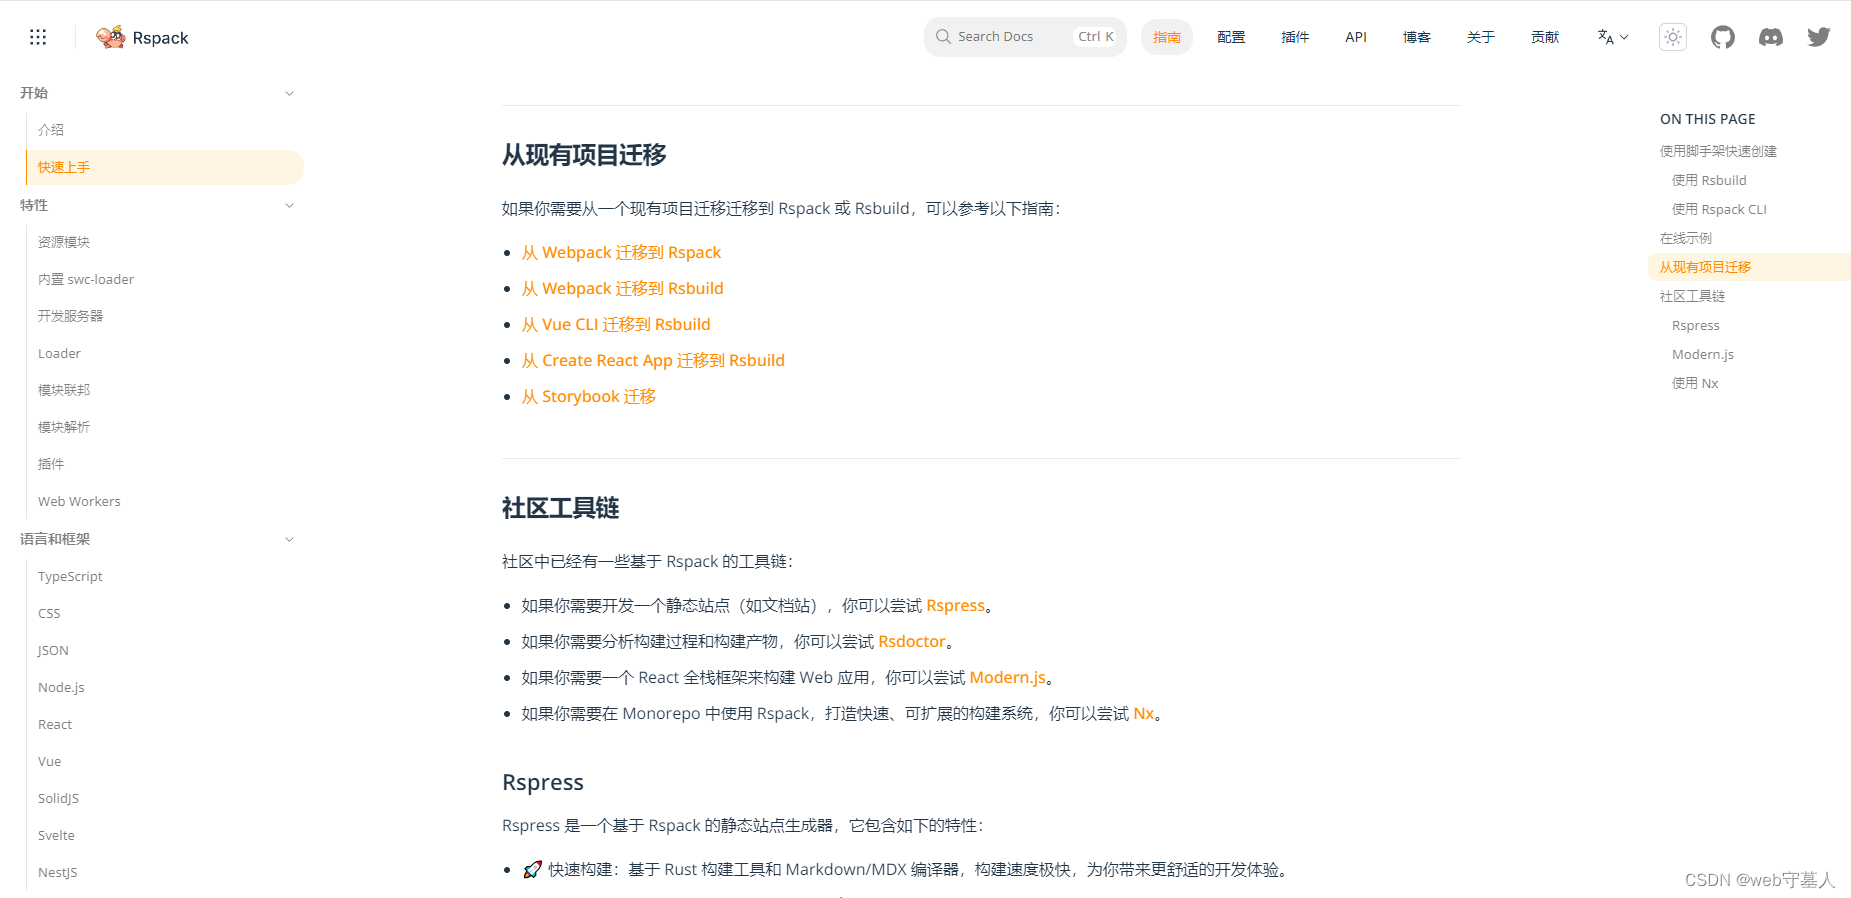Jump to 社区工具链 in page outline
Image resolution: width=1851 pixels, height=898 pixels.
pos(1692,296)
